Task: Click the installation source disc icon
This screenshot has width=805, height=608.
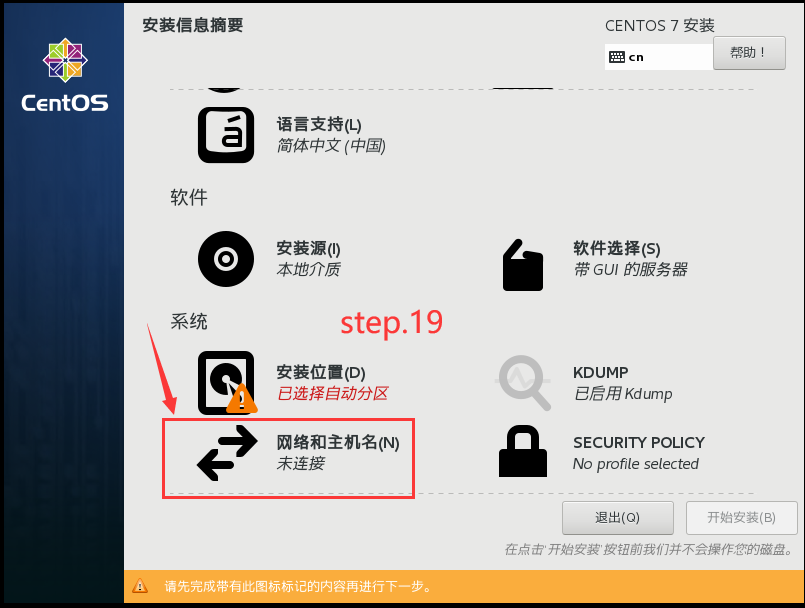Action: pos(226,259)
